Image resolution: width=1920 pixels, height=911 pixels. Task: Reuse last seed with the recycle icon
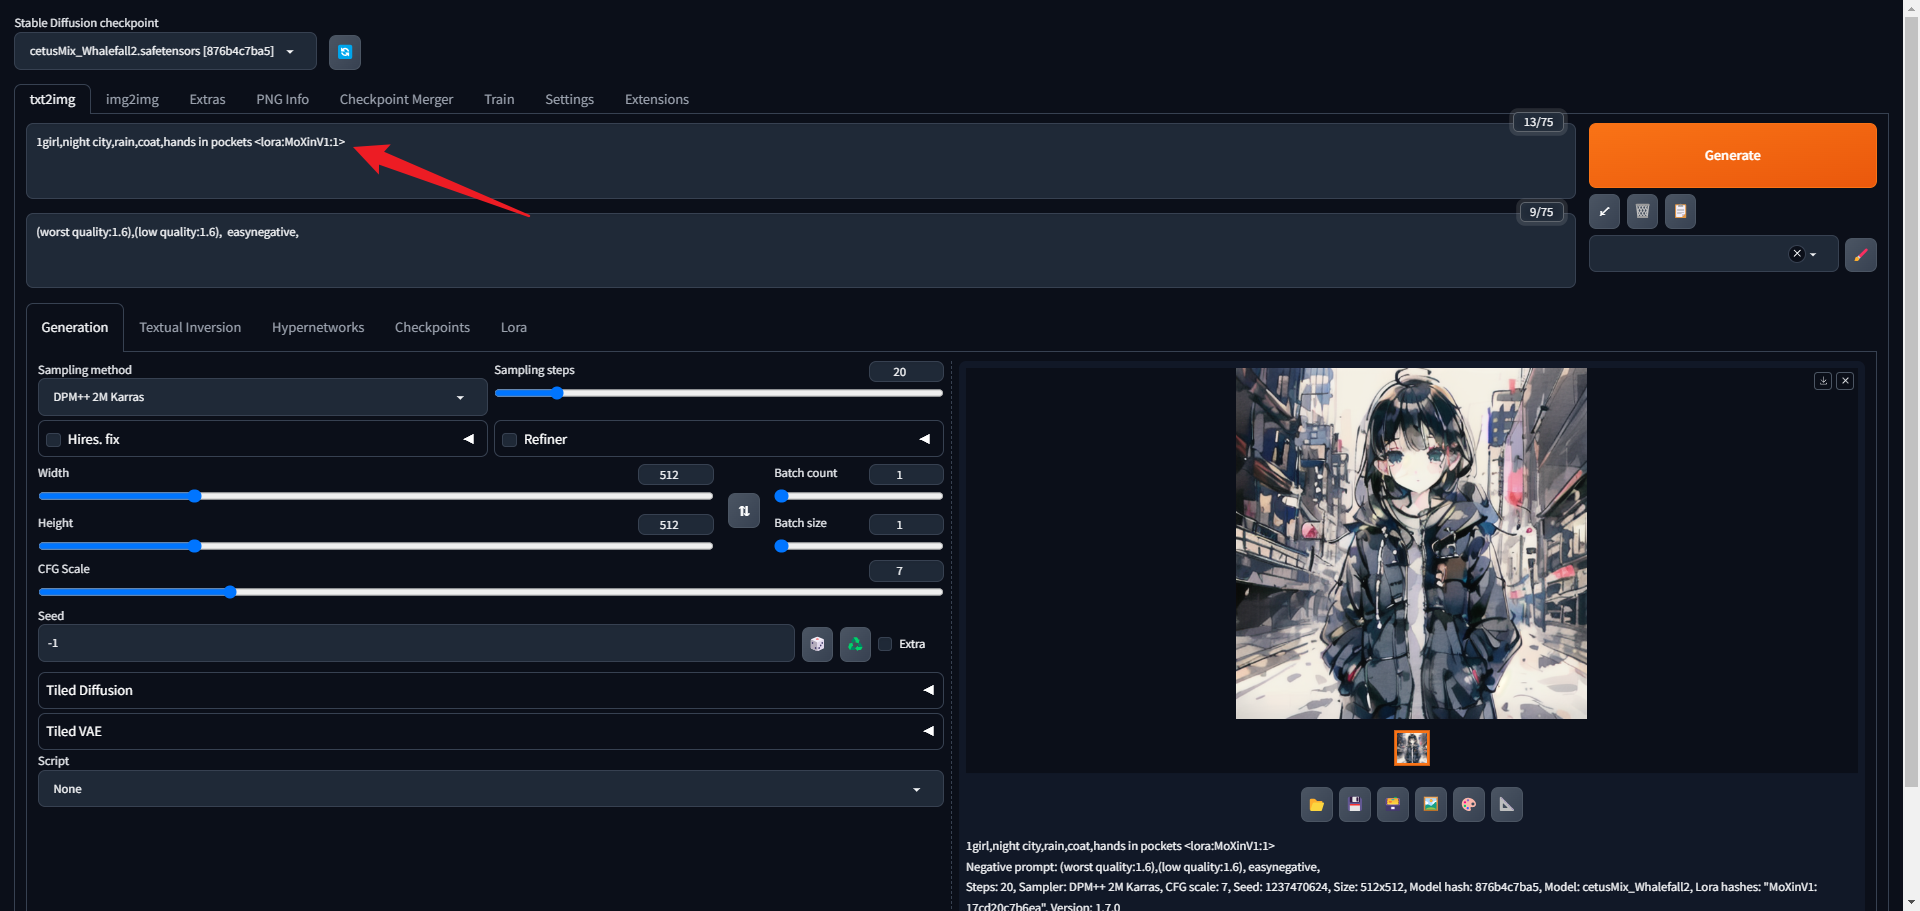pyautogui.click(x=855, y=644)
